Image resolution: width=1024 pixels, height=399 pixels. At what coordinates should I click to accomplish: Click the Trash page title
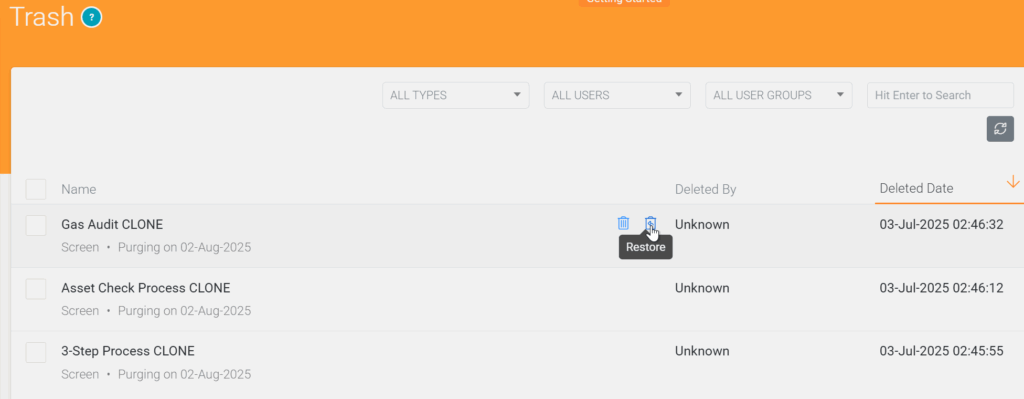coord(42,16)
